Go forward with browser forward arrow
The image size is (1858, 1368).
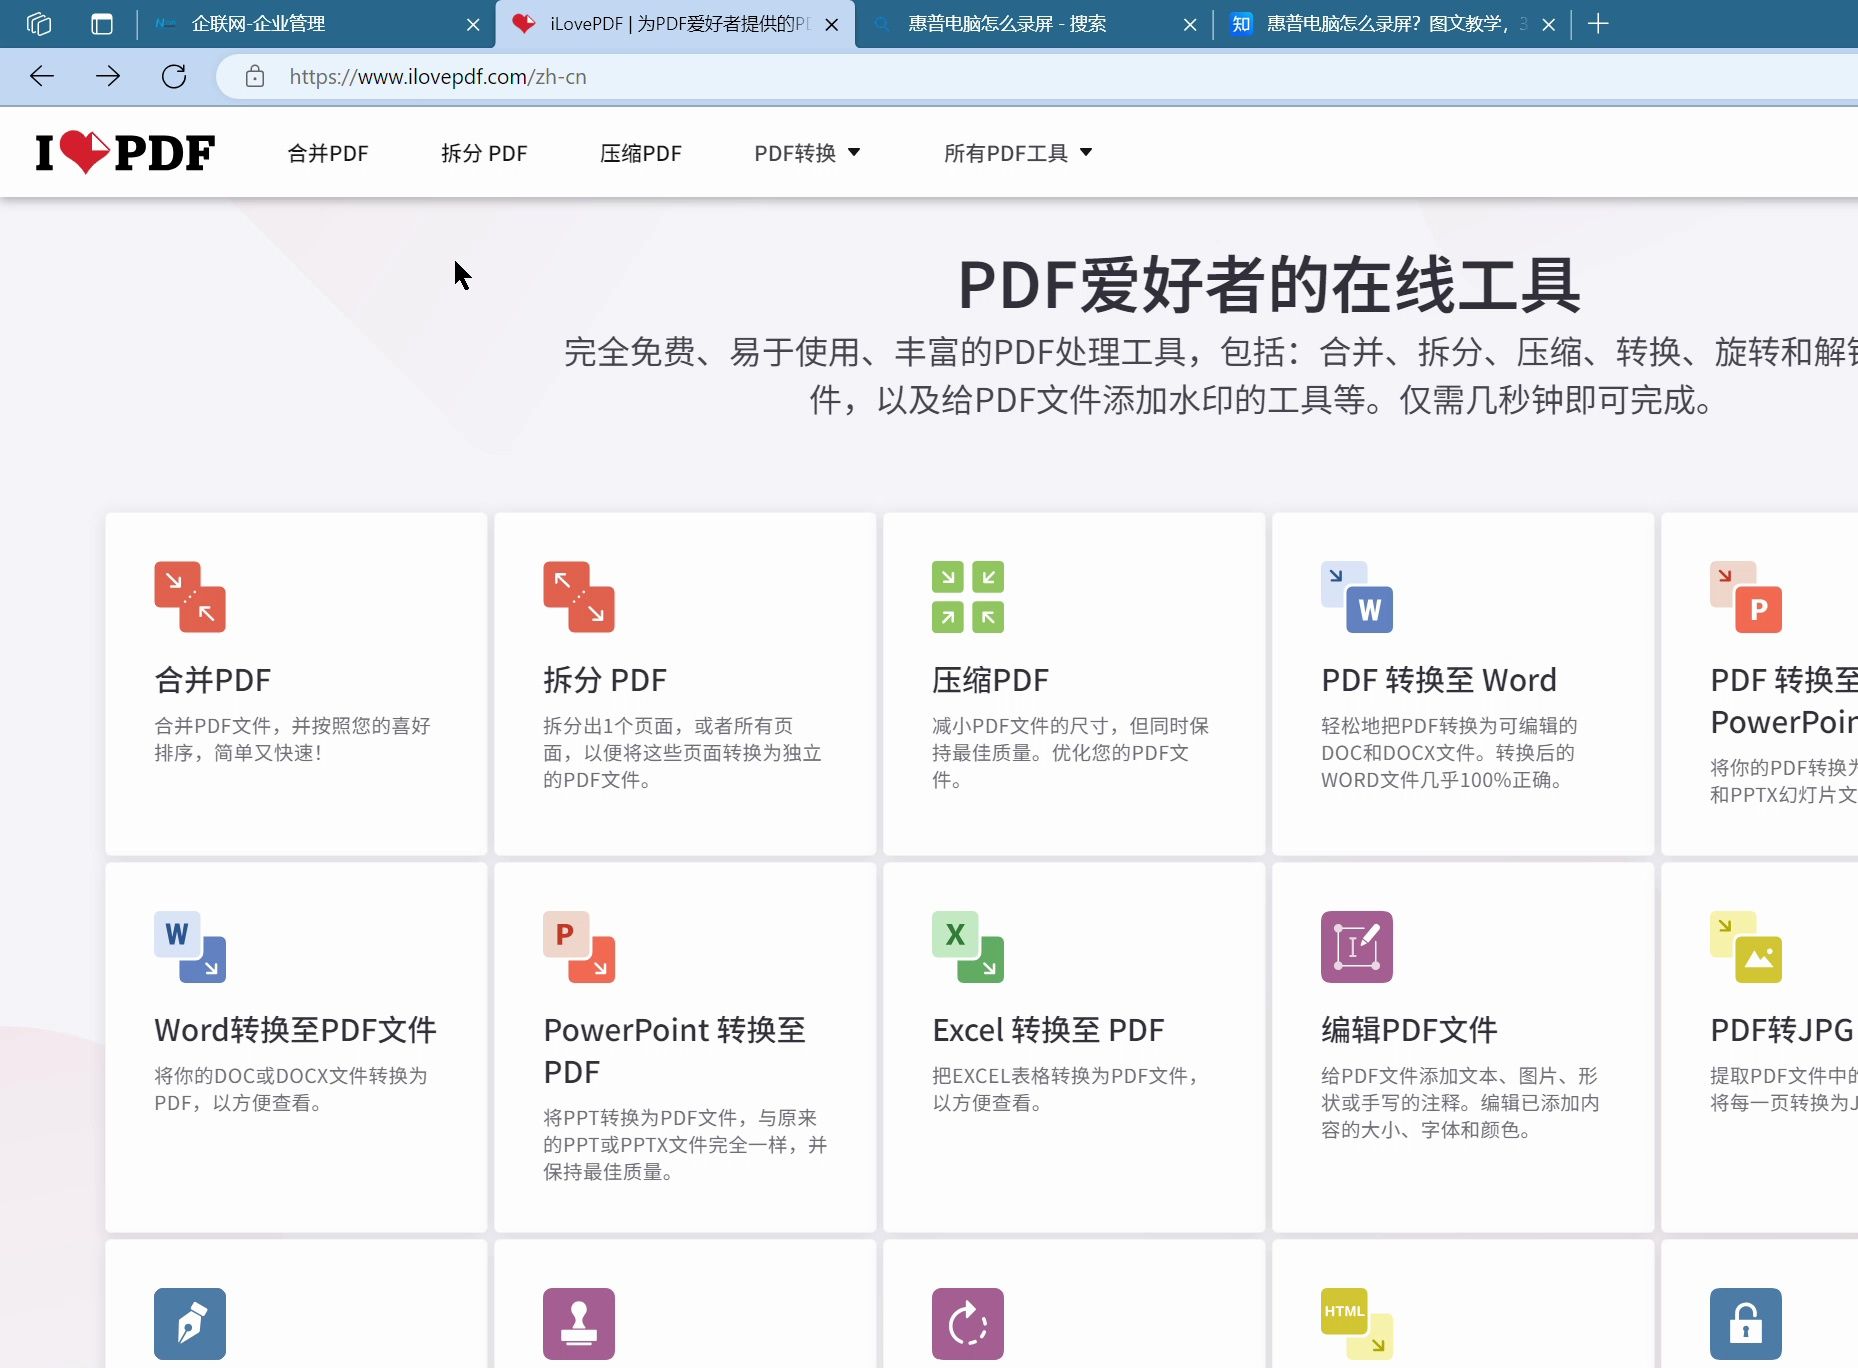point(108,76)
